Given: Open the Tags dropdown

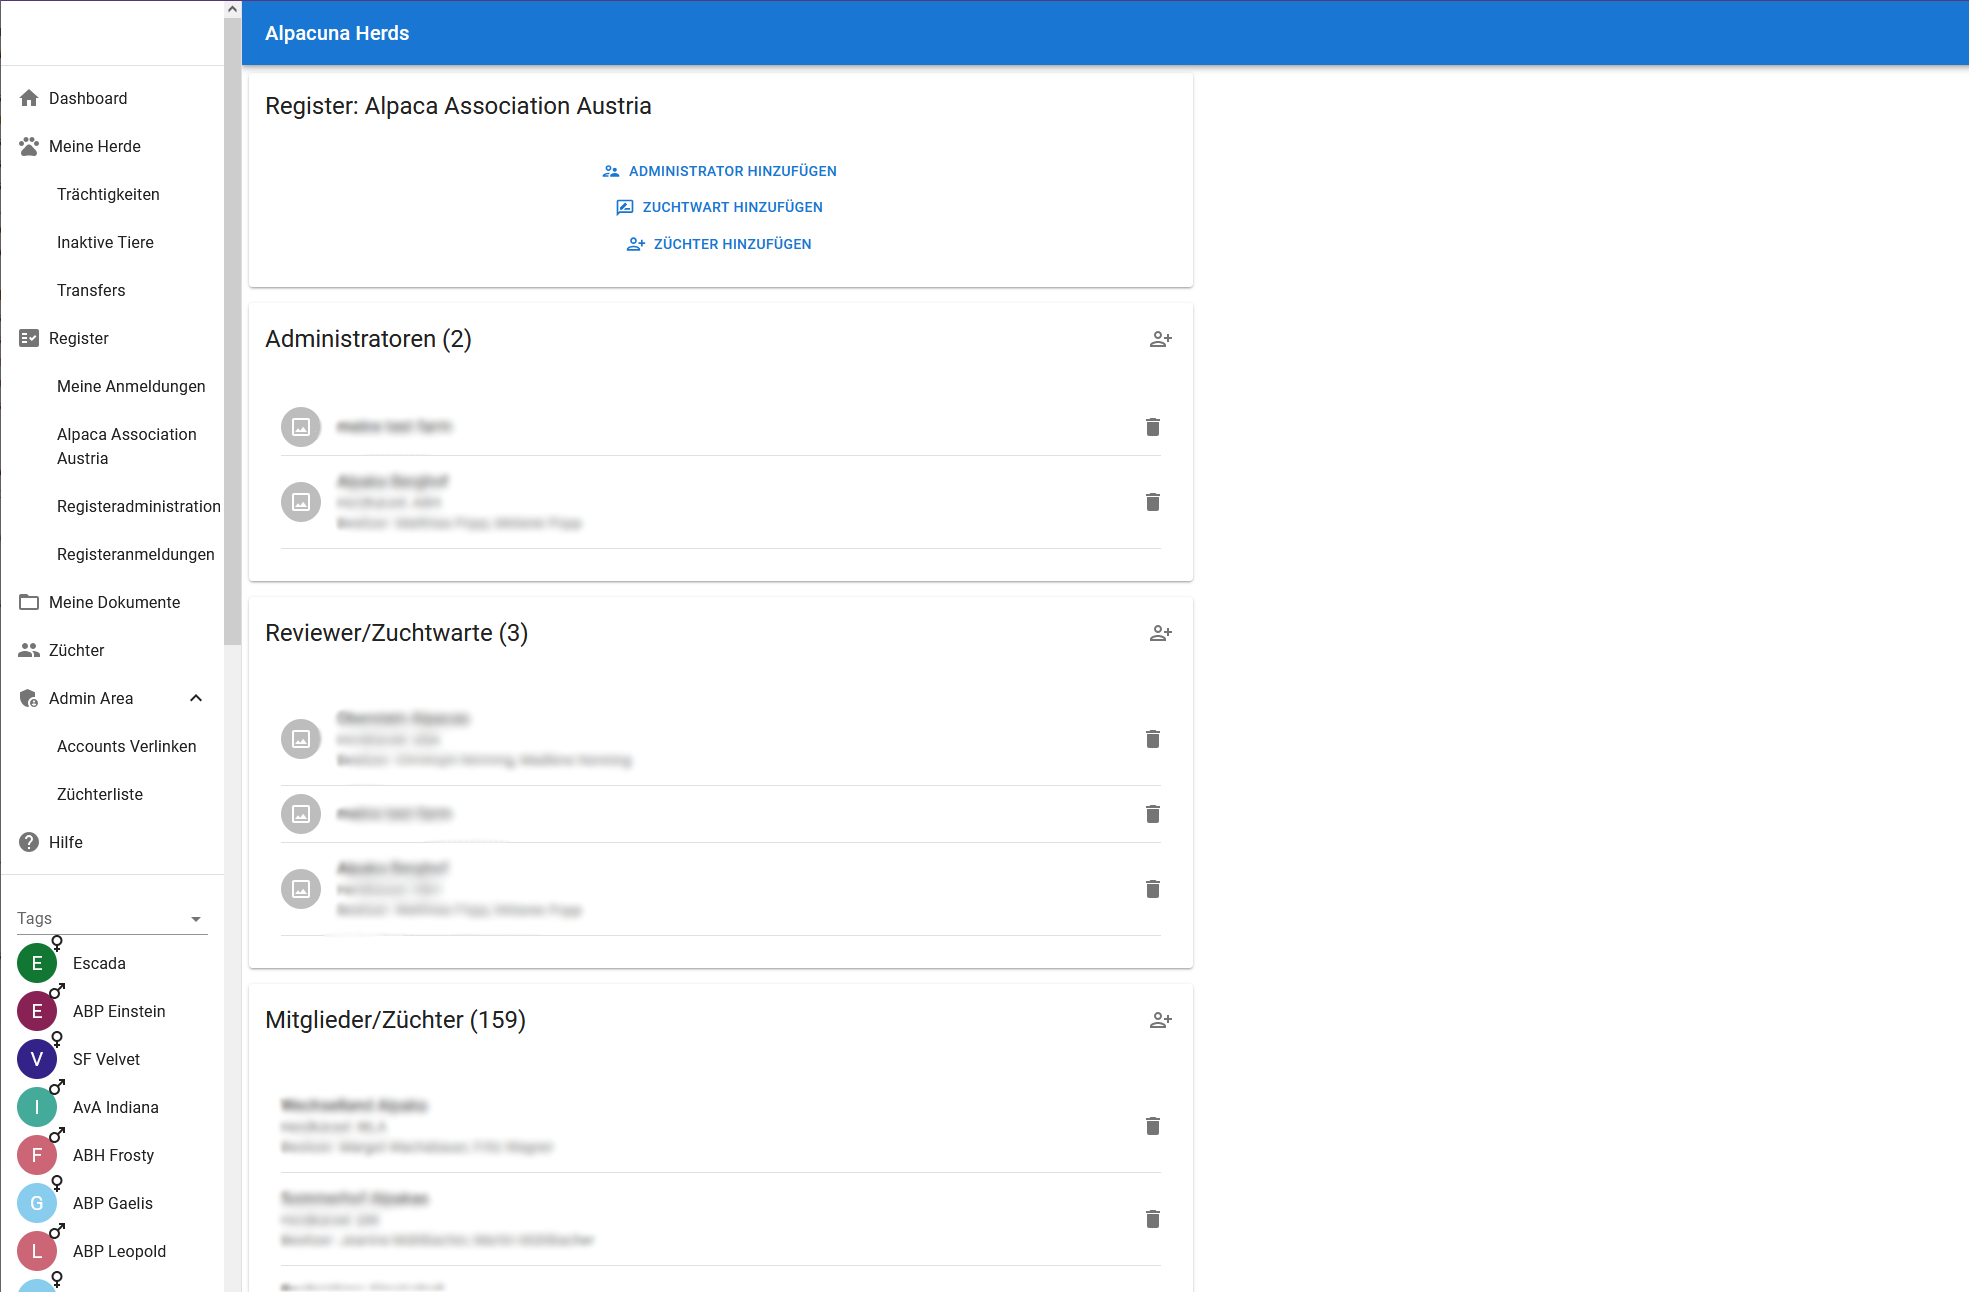Looking at the screenshot, I should click(112, 918).
